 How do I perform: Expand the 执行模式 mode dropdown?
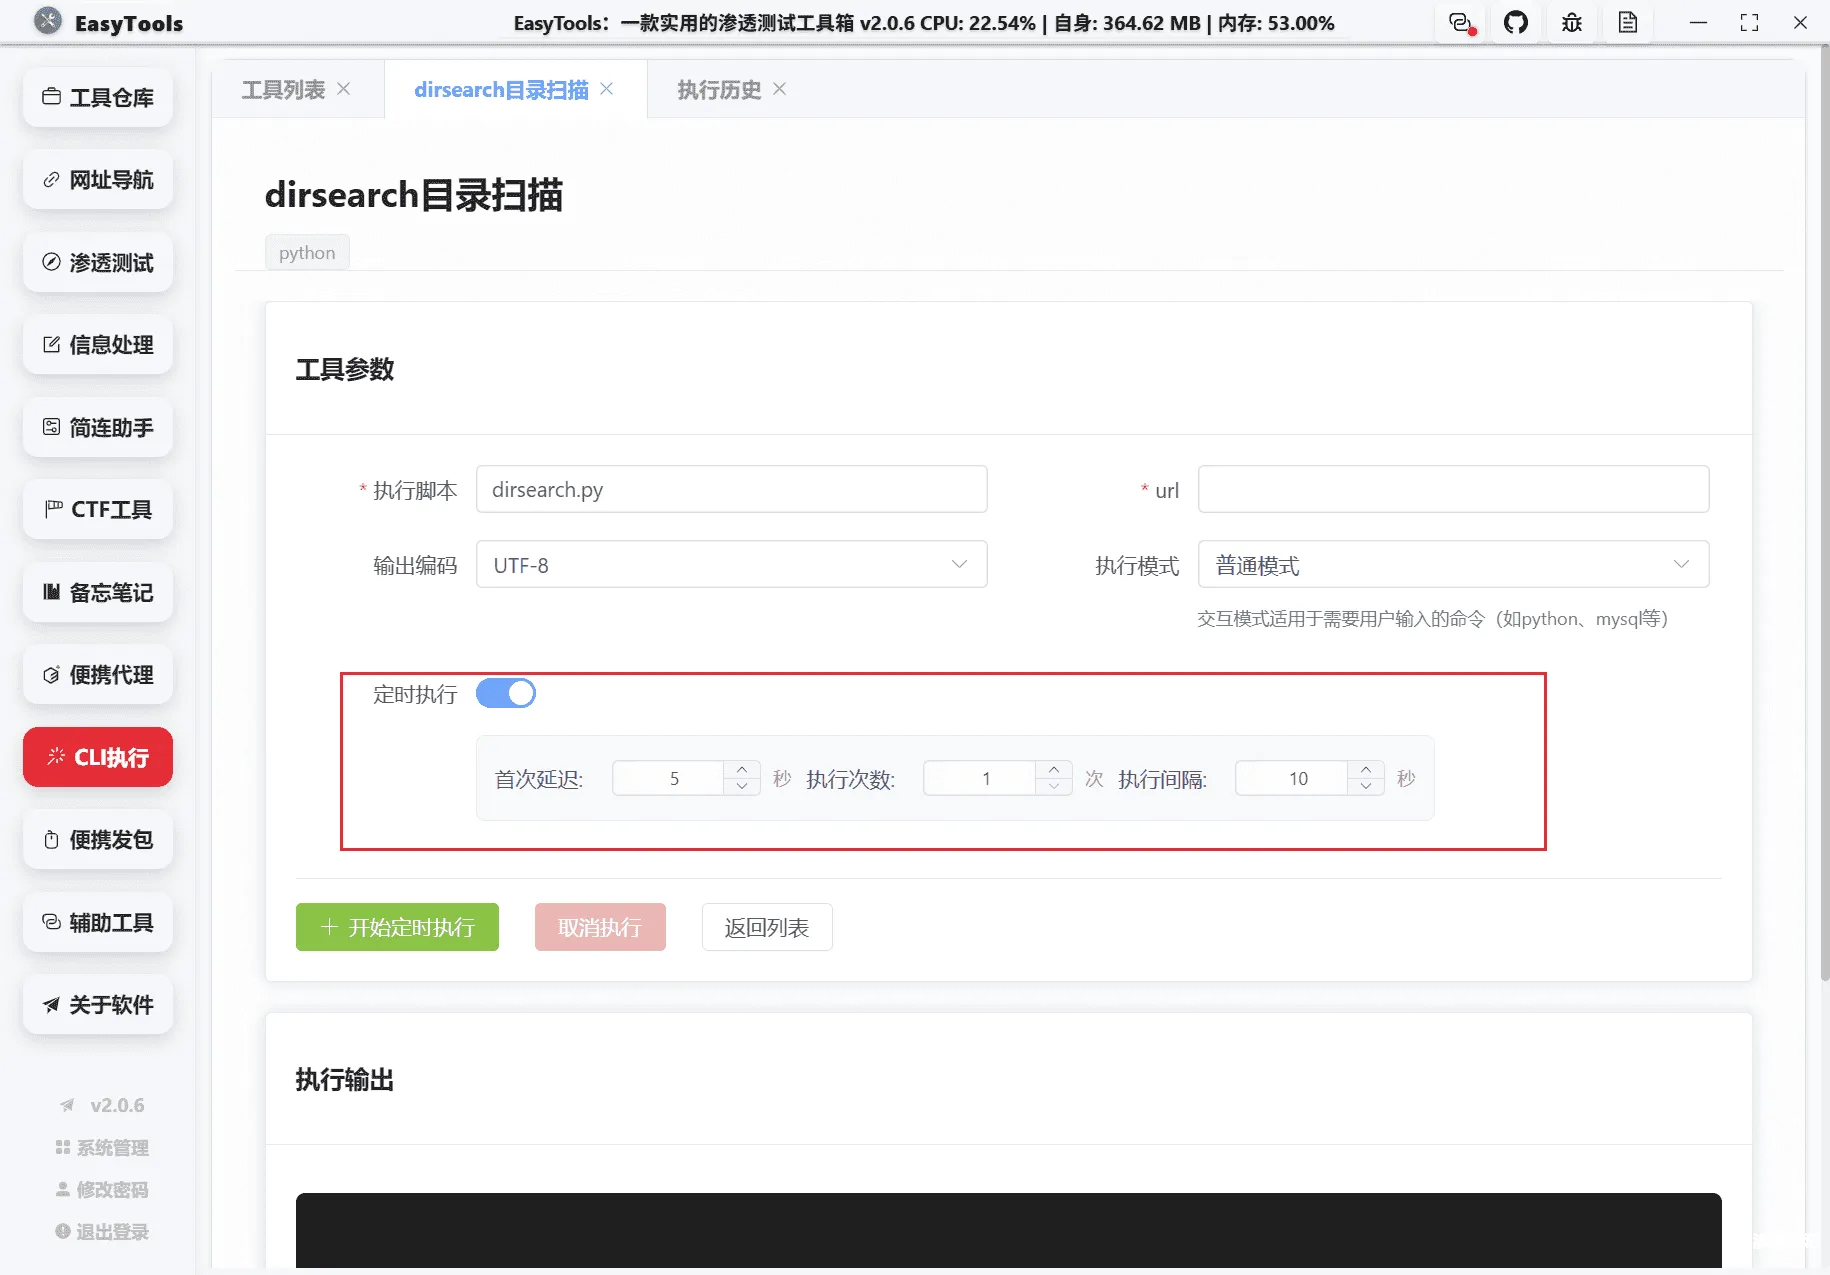[x=1451, y=564]
